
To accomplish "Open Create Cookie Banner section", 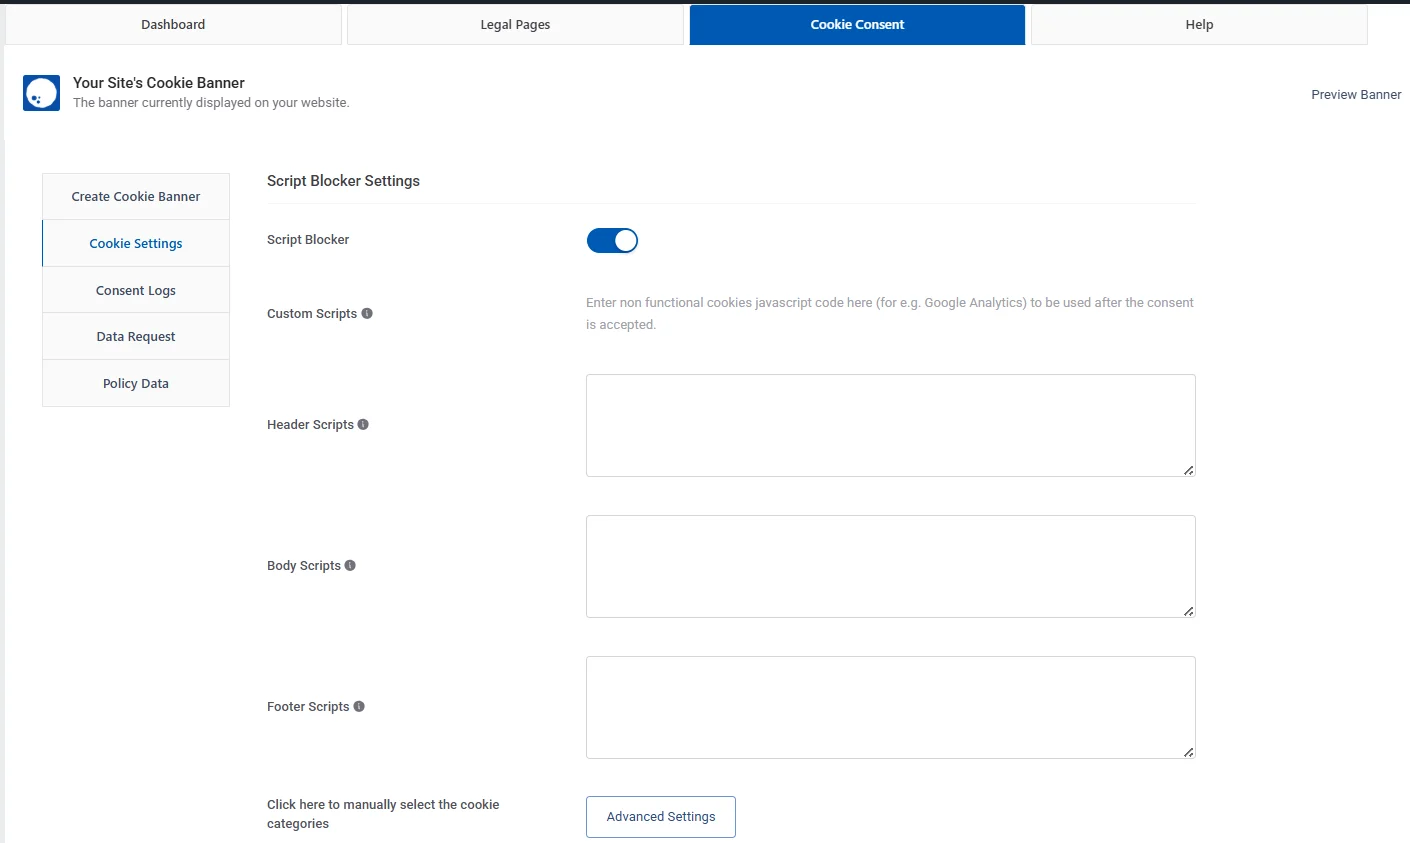I will pyautogui.click(x=135, y=196).
